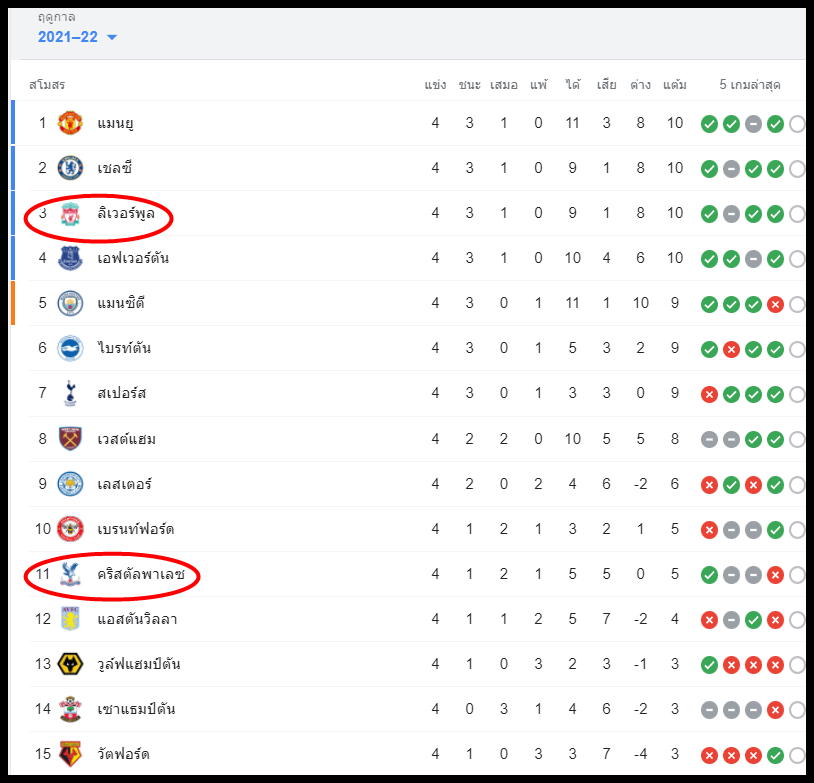Click the Manchester City club crest
Viewport: 814px width, 783px height.
coord(70,303)
